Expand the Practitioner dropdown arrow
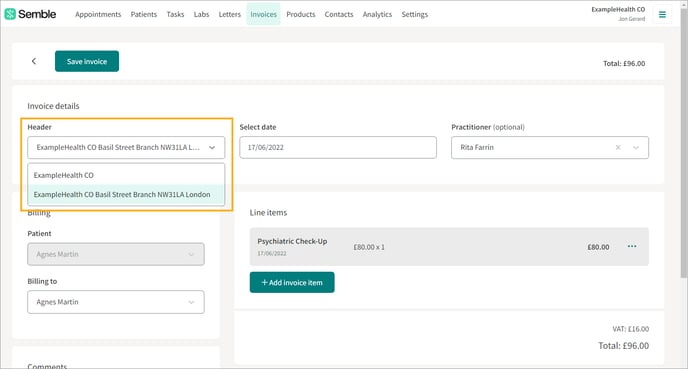The image size is (688, 369). 636,147
